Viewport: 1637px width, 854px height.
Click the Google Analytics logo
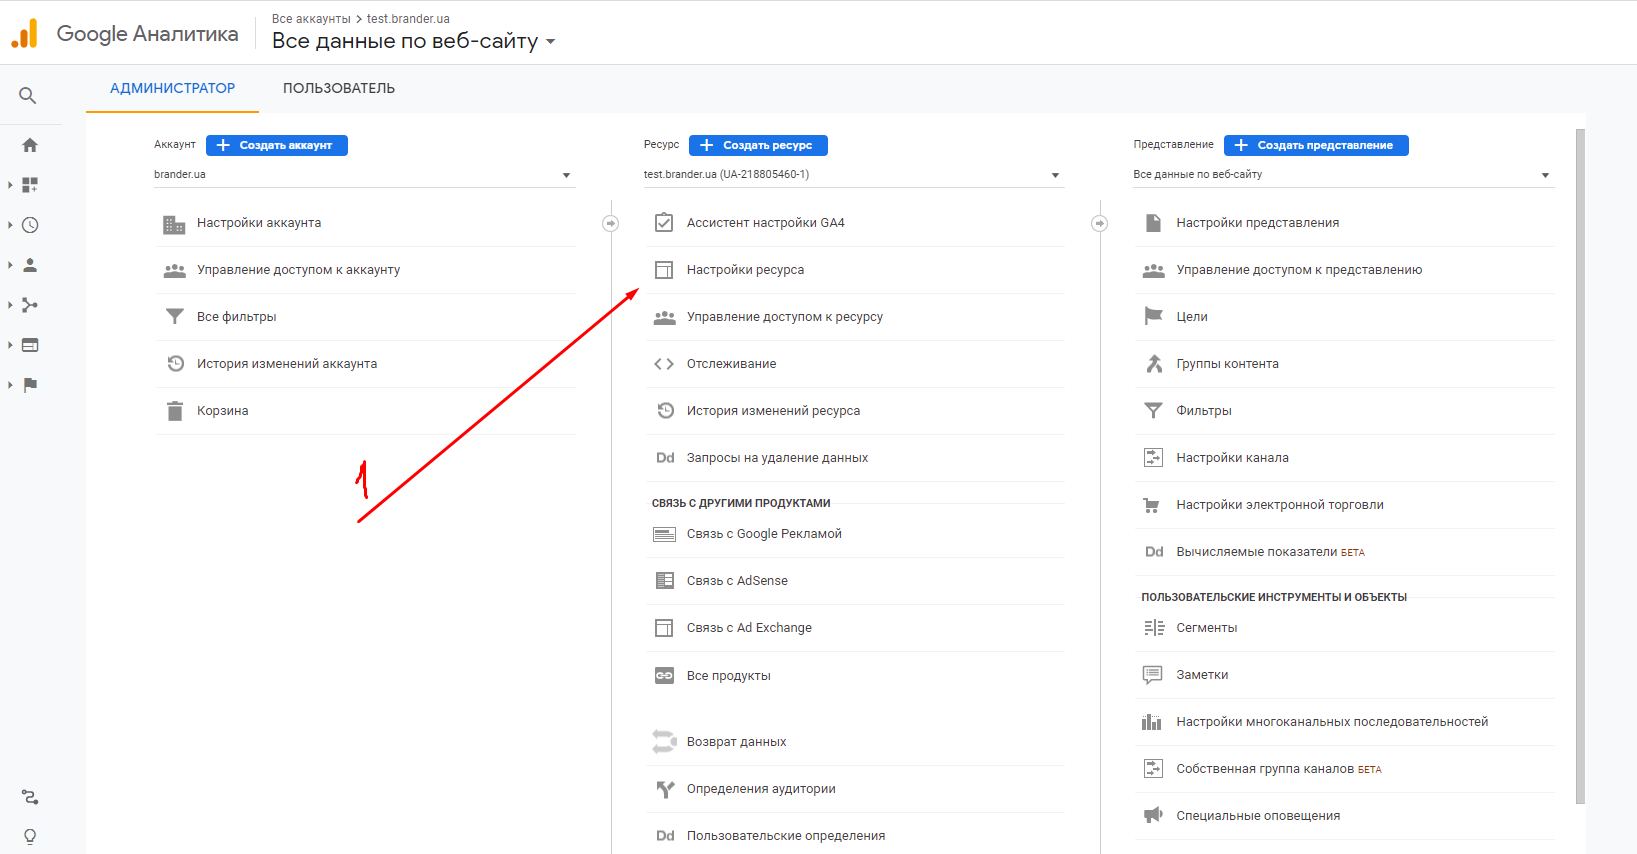[x=25, y=34]
